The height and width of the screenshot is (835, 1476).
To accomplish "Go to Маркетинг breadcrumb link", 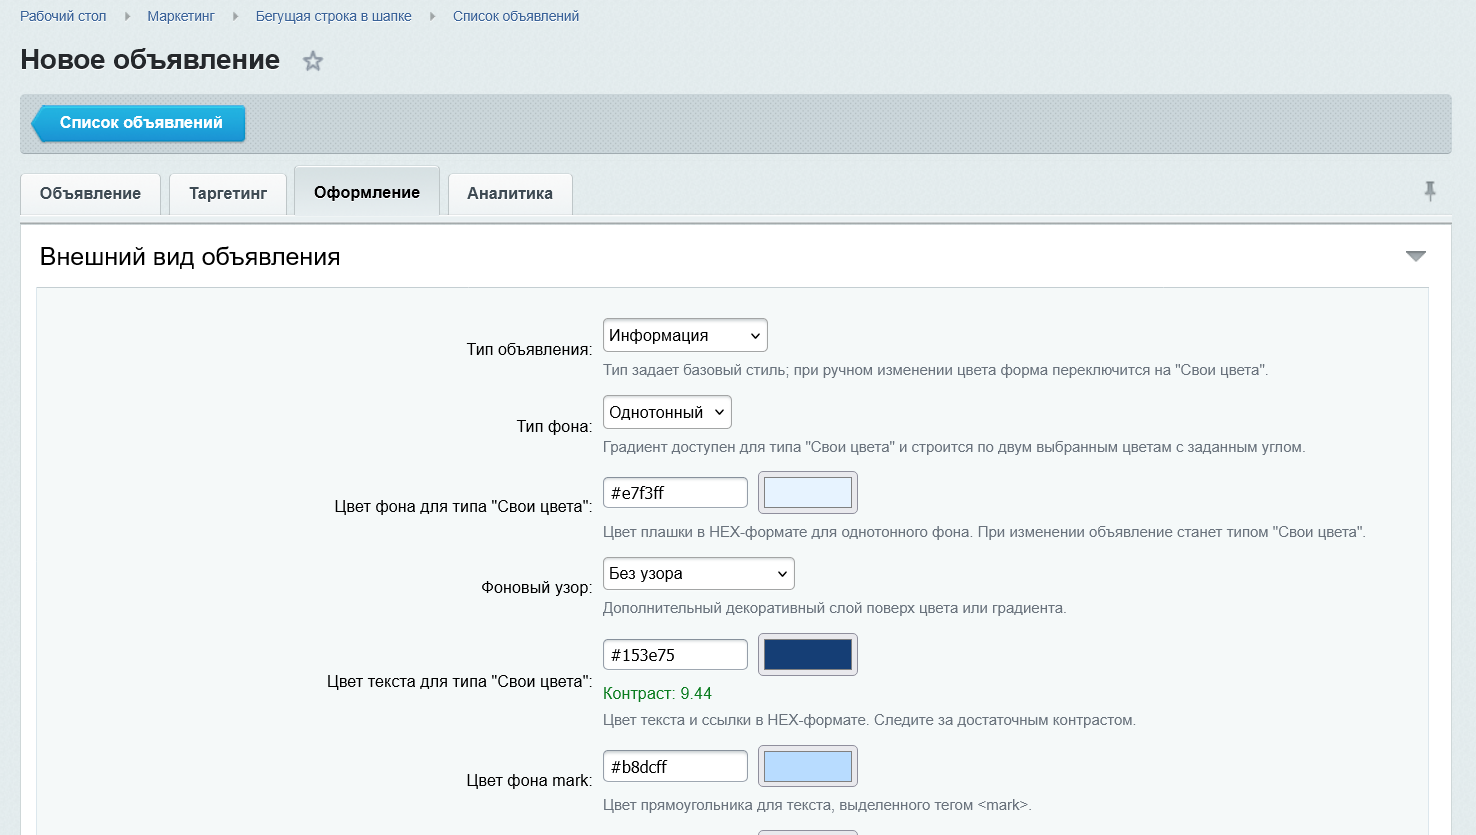I will tap(181, 16).
